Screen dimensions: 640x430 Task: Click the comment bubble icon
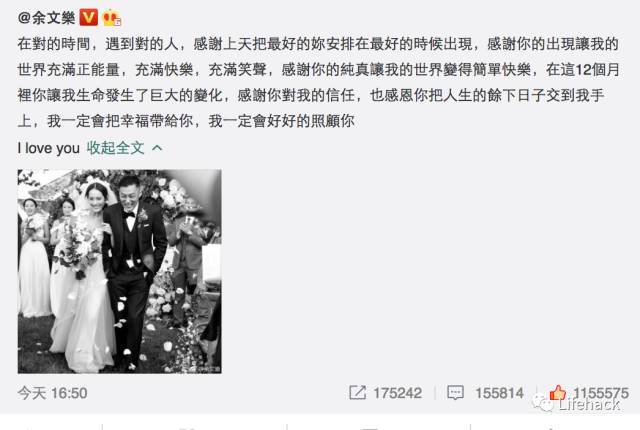coord(455,393)
